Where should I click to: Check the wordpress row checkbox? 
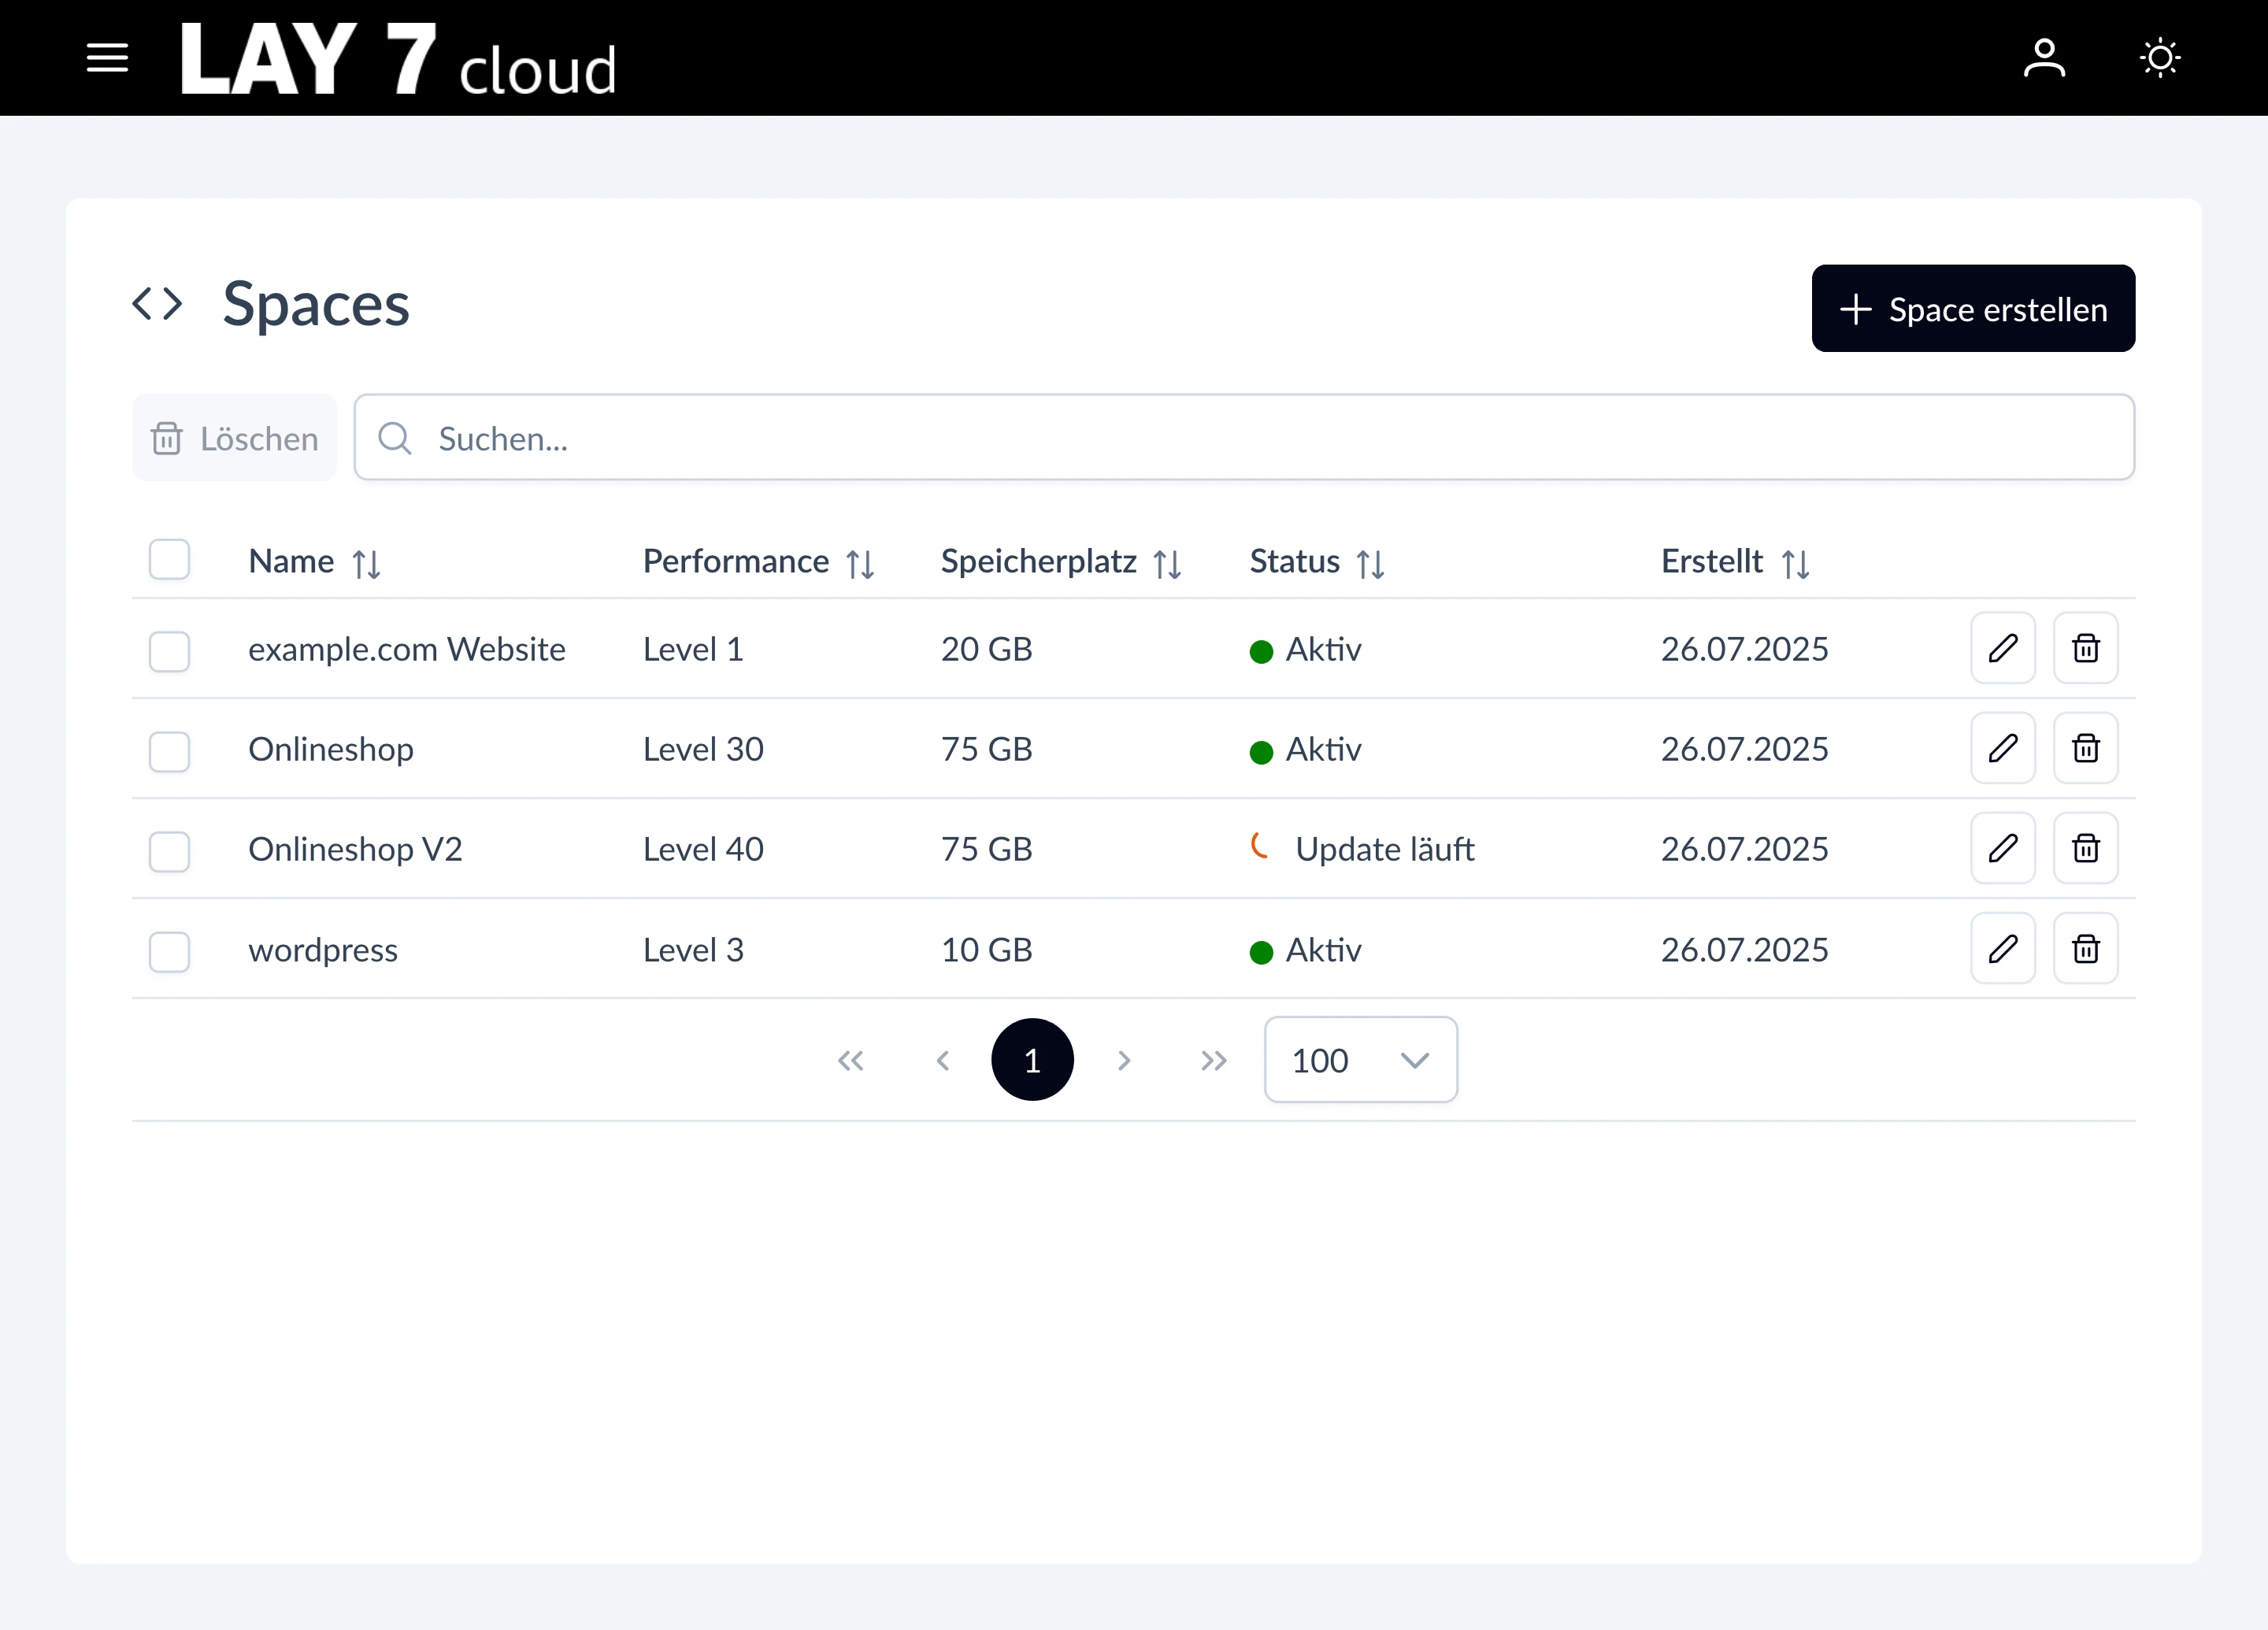coord(169,951)
